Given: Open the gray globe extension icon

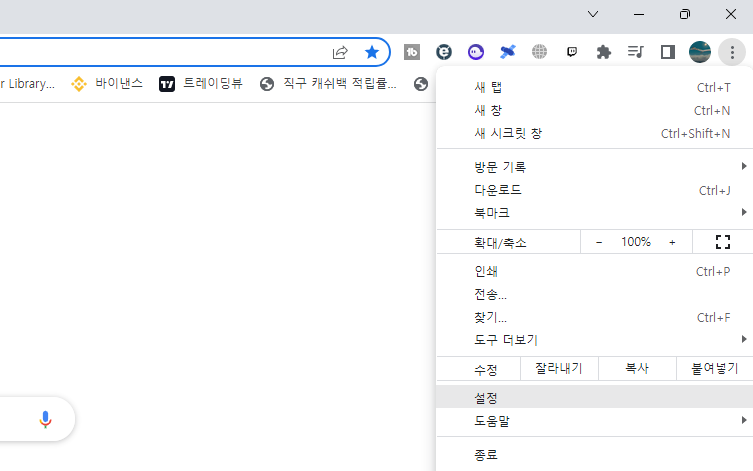Looking at the screenshot, I should click(x=539, y=52).
